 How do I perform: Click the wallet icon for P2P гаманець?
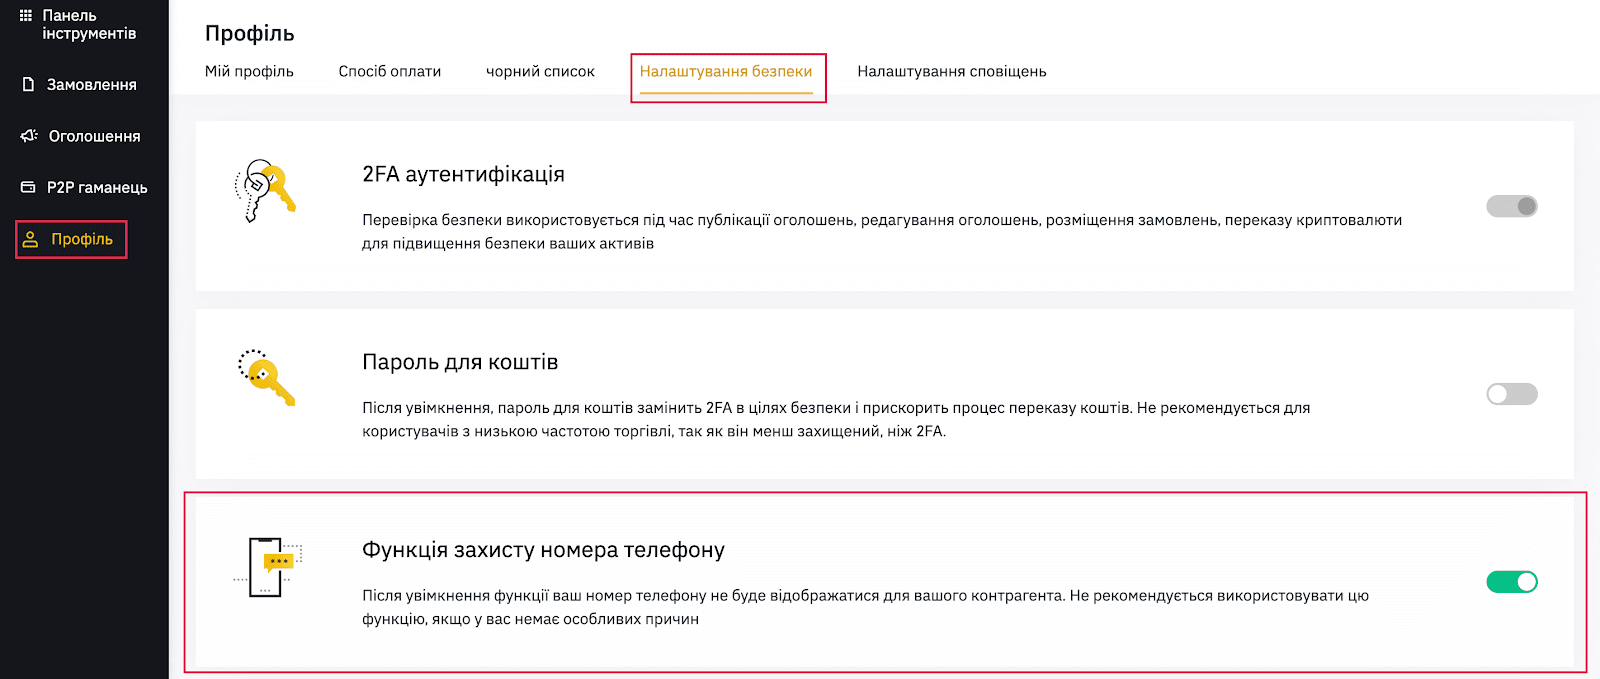click(28, 187)
